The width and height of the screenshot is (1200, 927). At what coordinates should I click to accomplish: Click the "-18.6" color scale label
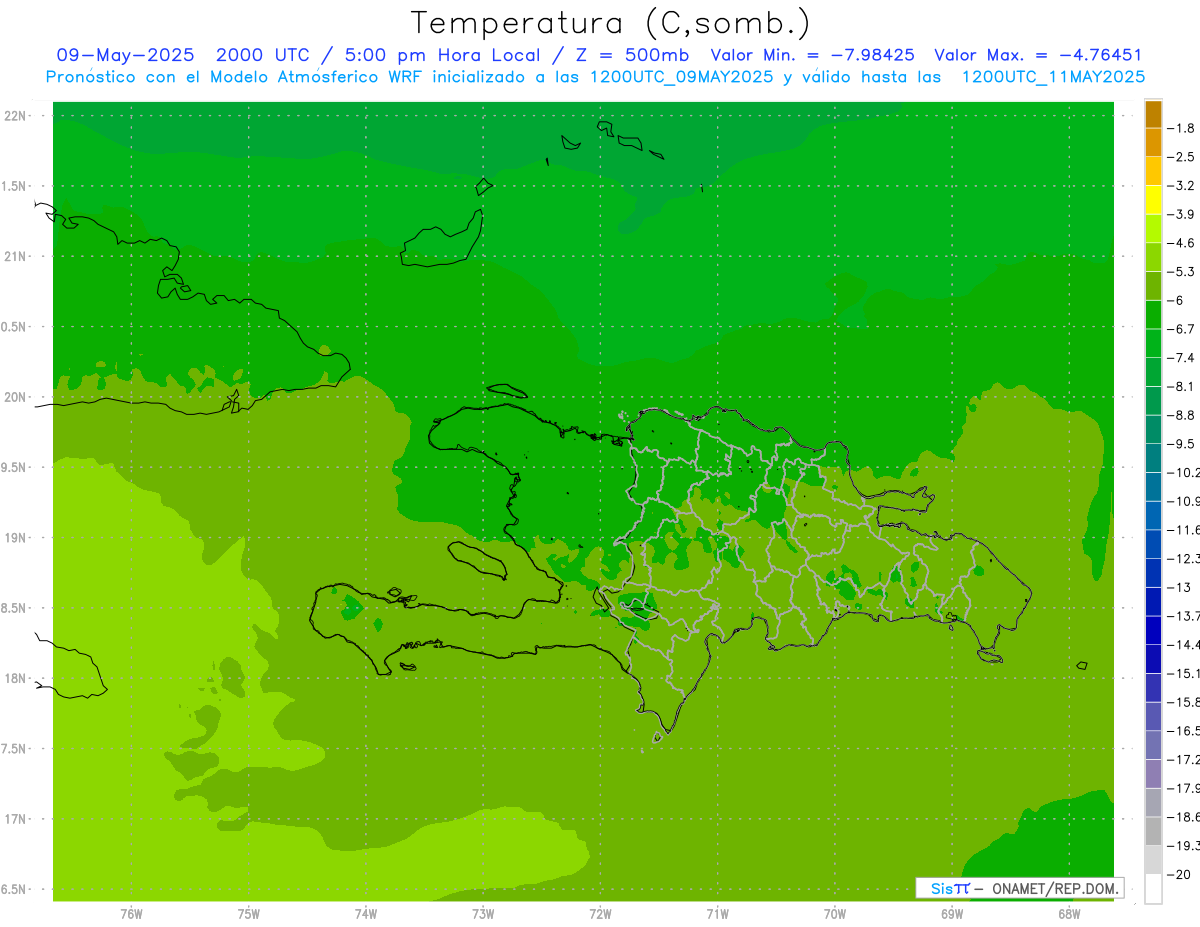(1182, 817)
